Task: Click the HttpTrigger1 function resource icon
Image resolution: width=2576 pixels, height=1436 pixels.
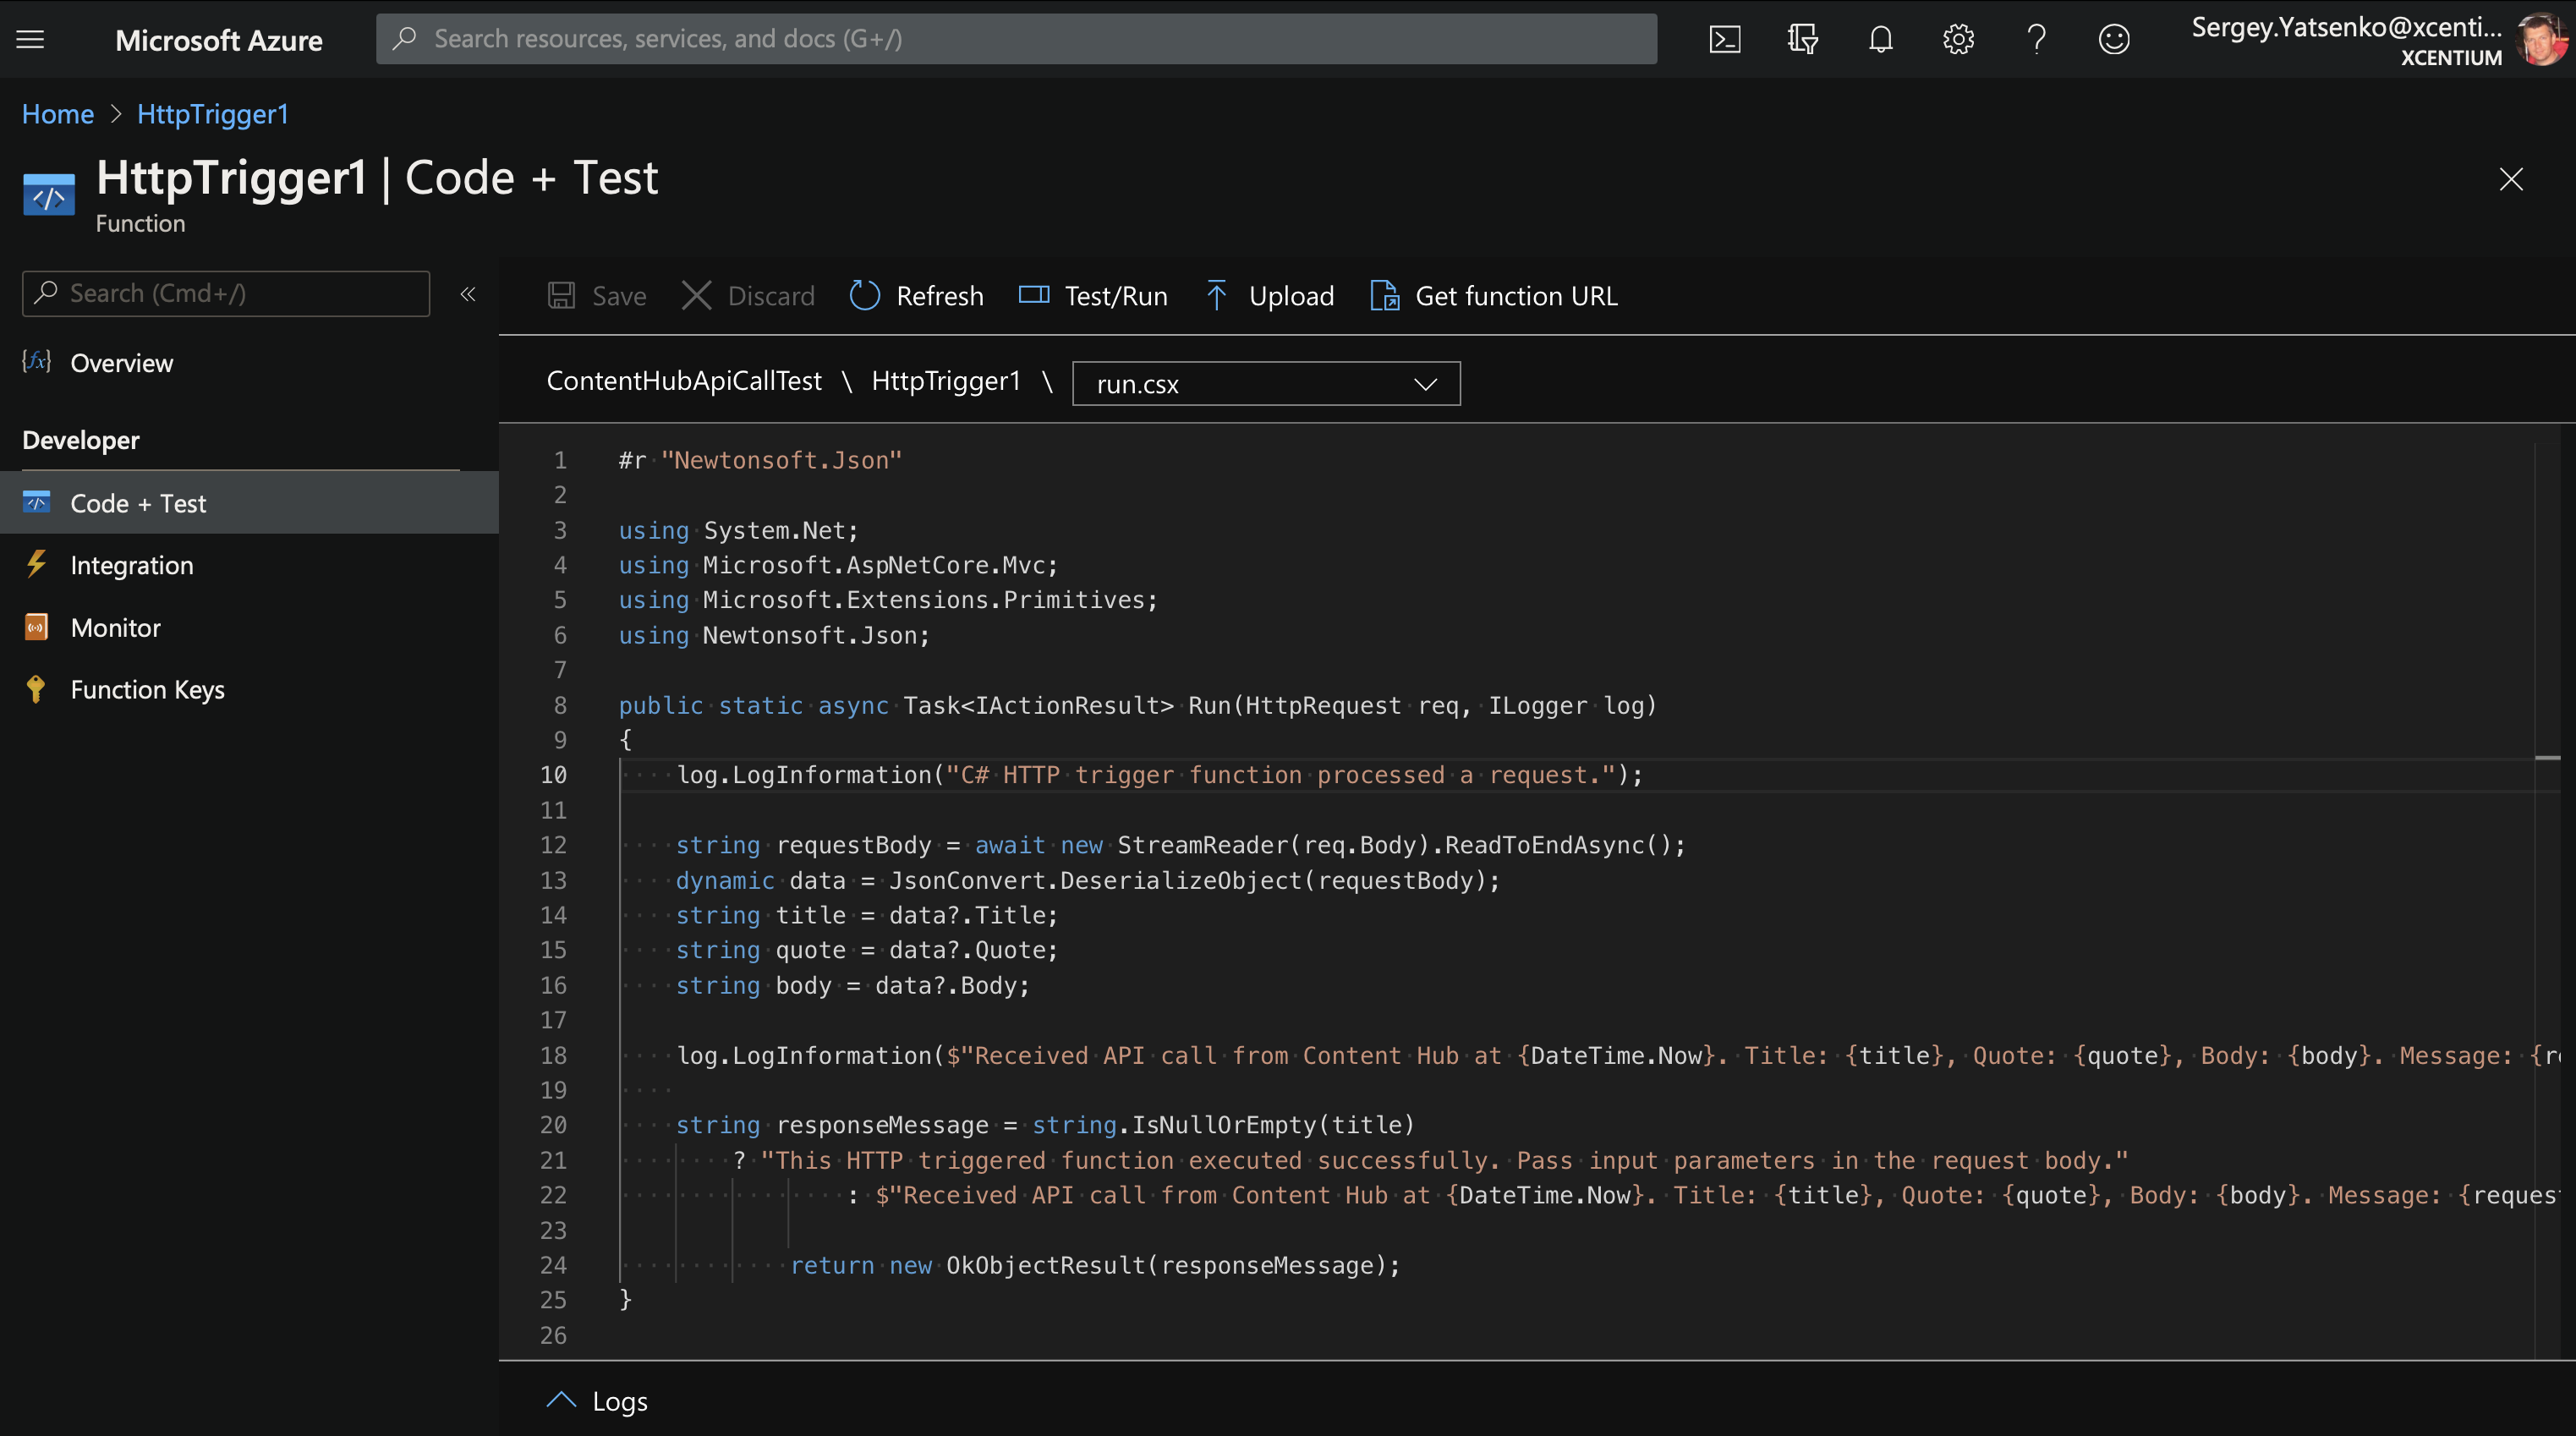Action: click(49, 195)
